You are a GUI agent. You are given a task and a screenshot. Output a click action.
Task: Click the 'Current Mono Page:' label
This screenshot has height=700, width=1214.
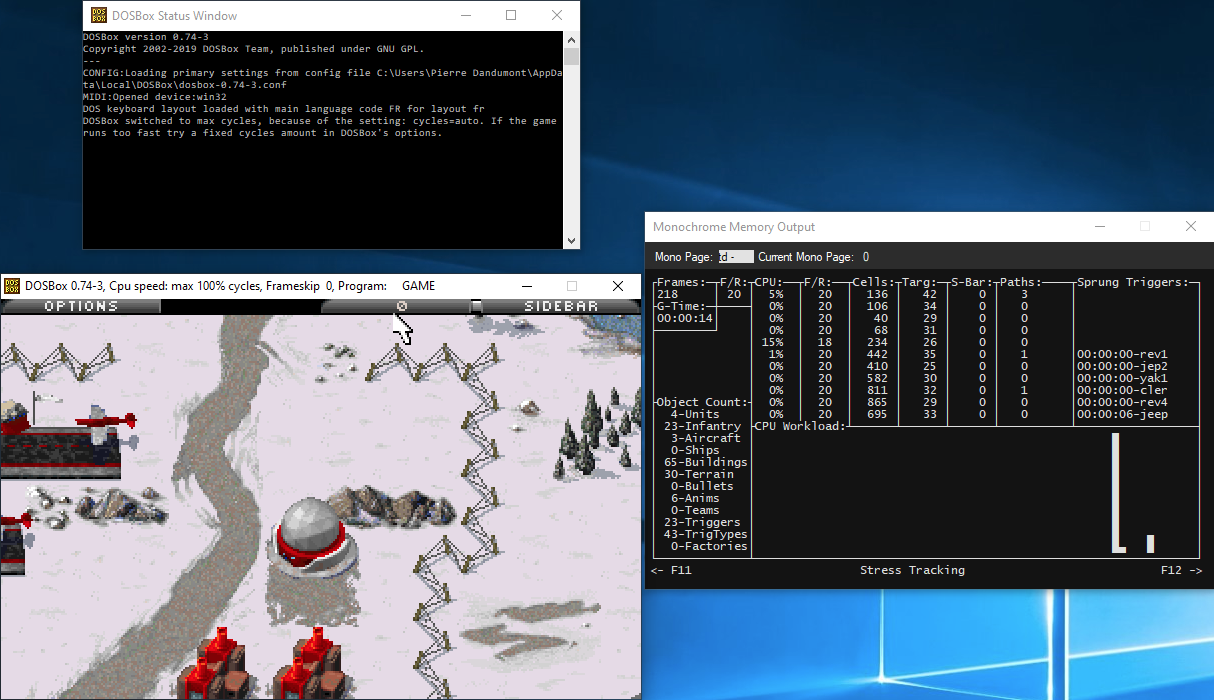[806, 257]
